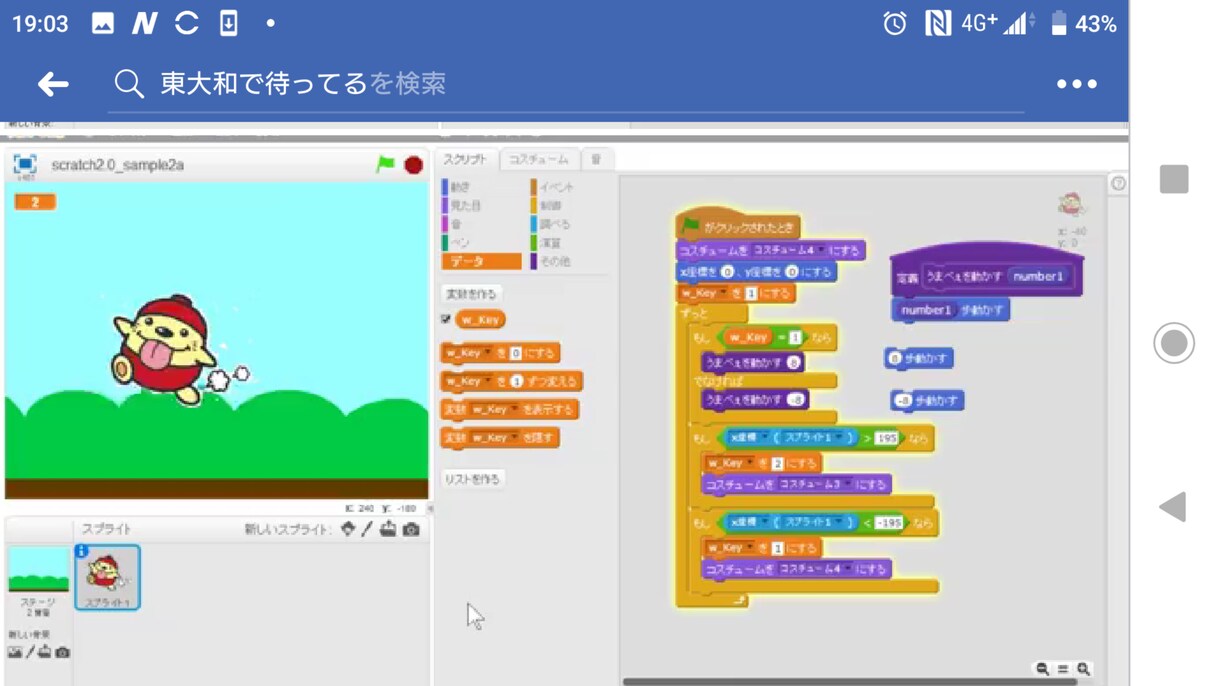Open the help question mark icon

pos(1118,183)
